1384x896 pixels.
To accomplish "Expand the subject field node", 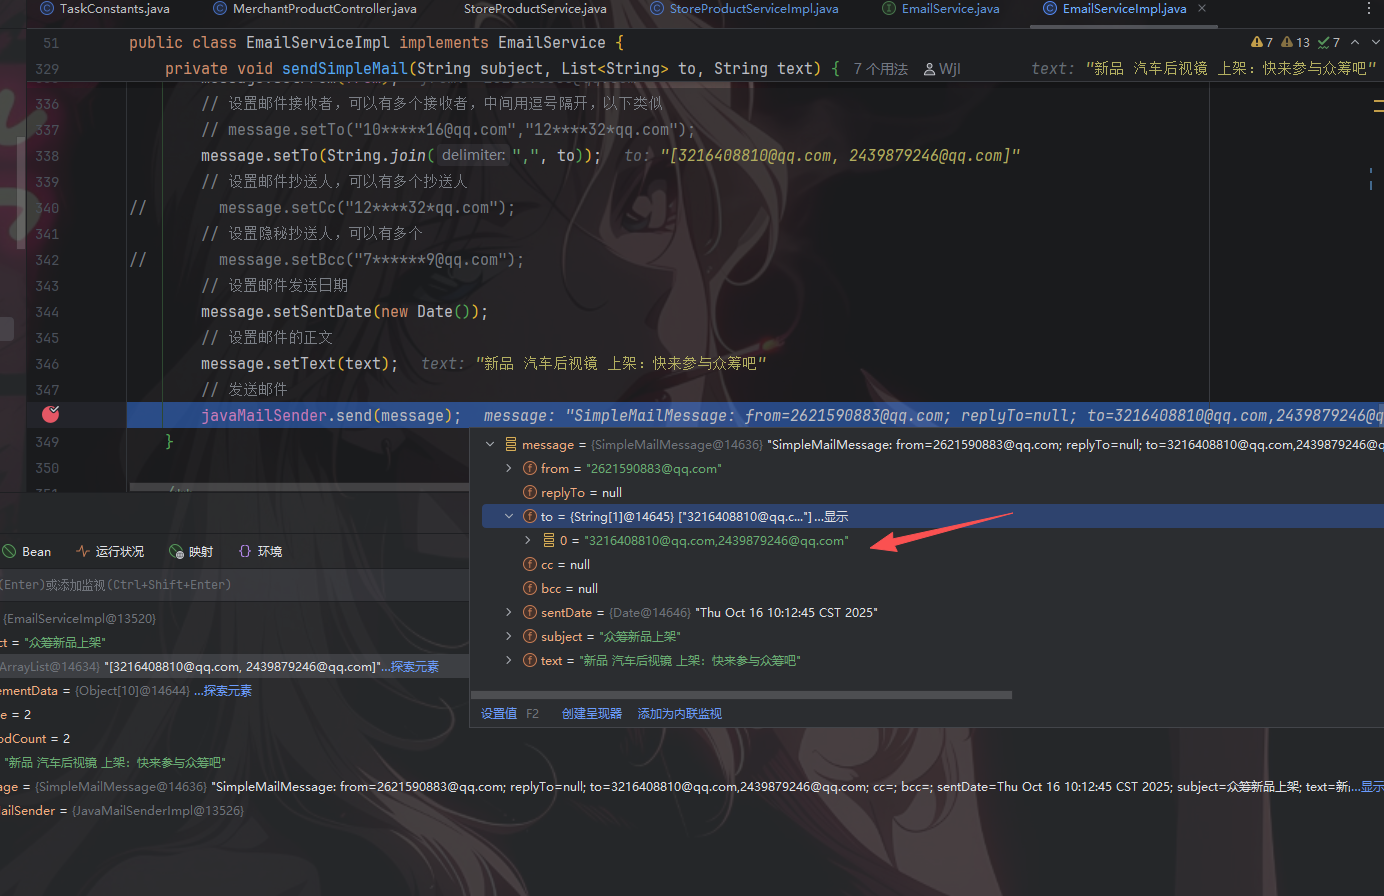I will coord(509,636).
